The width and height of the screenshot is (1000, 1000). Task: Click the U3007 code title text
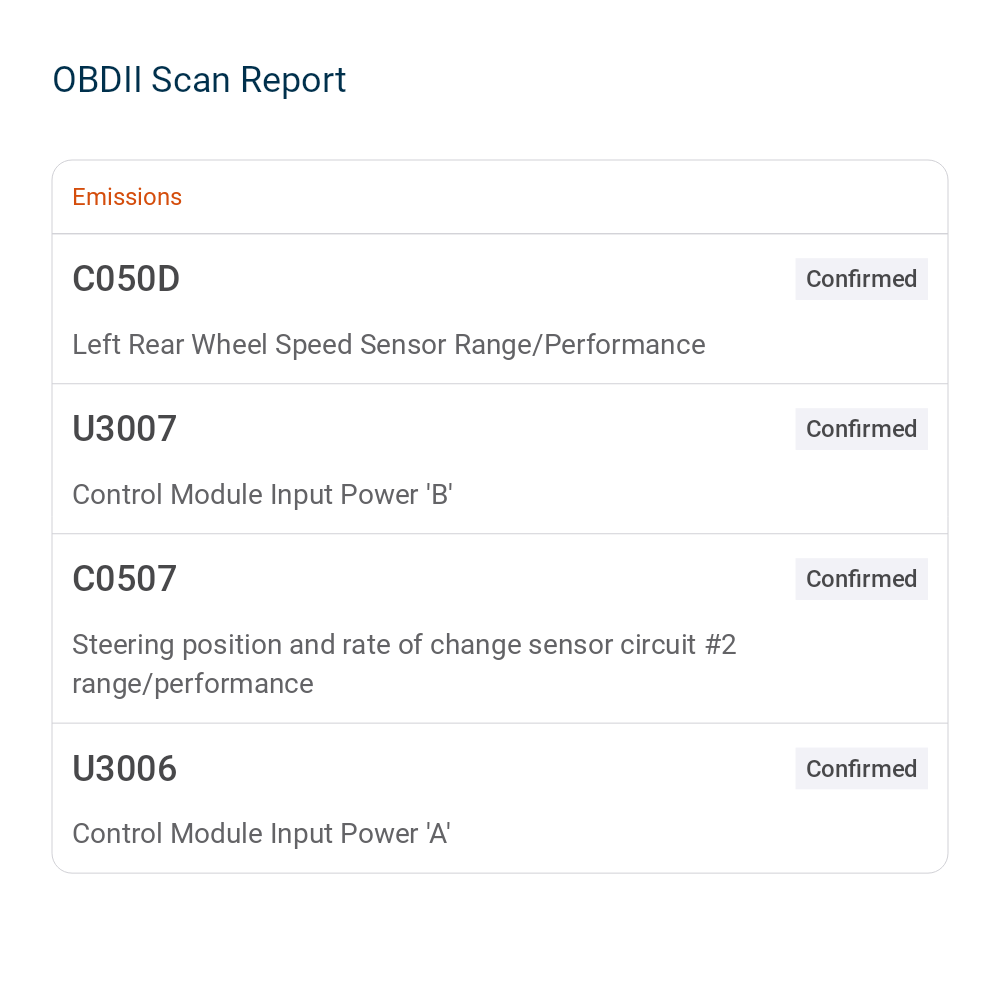pos(124,429)
